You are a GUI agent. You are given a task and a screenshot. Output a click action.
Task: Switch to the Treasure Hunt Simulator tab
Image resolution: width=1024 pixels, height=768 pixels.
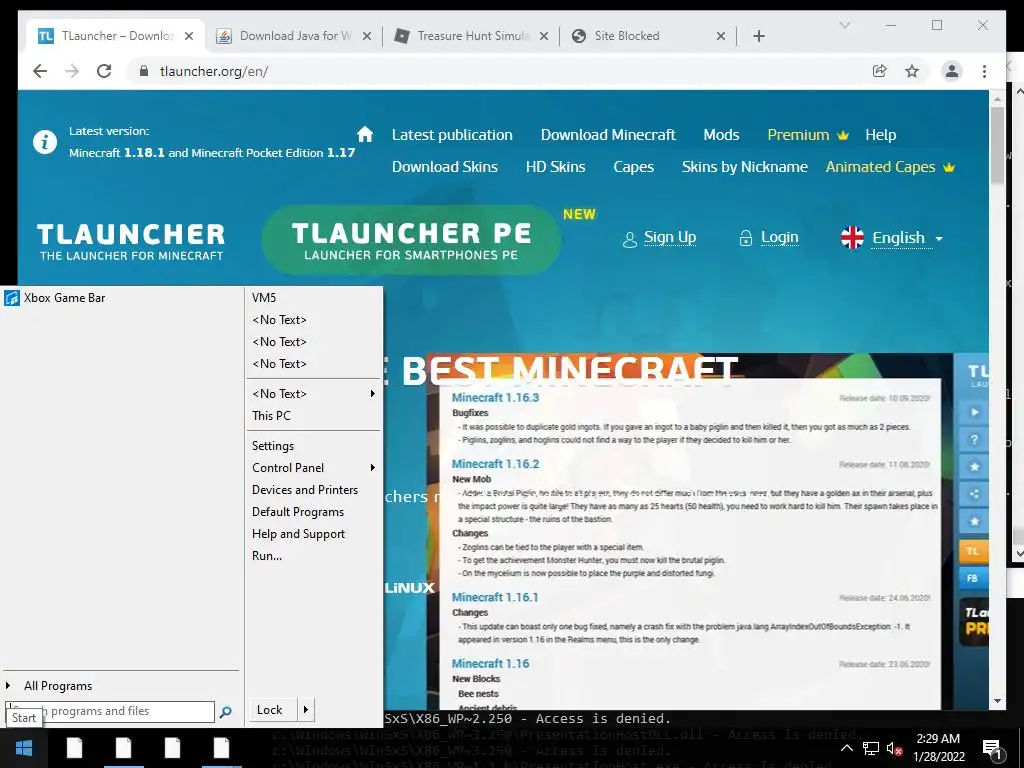pos(470,36)
